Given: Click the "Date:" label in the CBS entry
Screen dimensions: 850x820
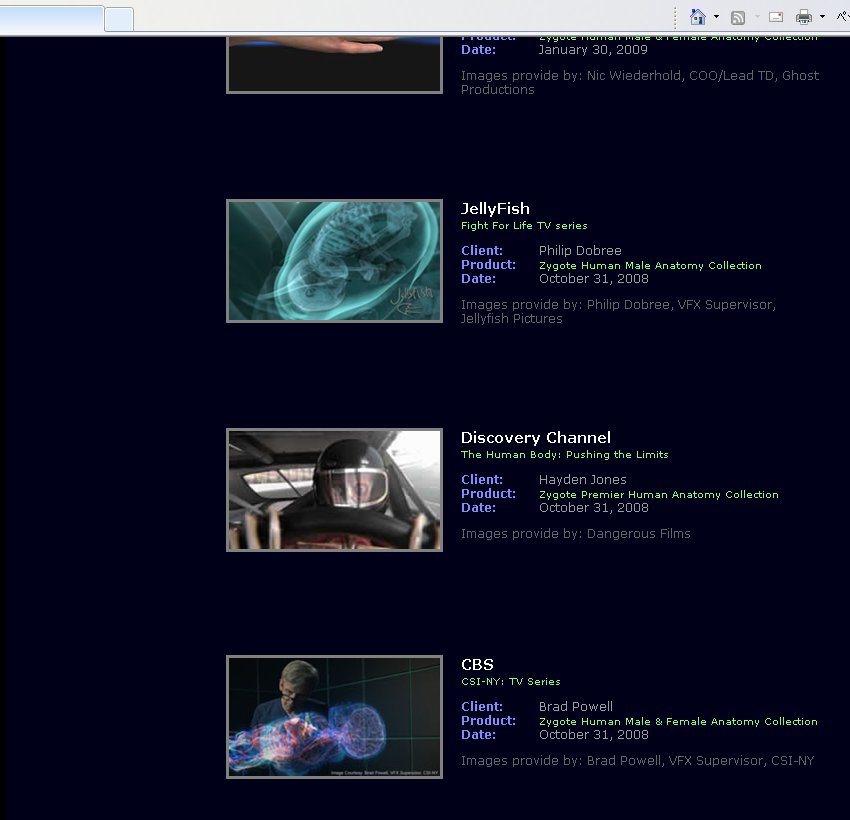Looking at the screenshot, I should point(478,735).
